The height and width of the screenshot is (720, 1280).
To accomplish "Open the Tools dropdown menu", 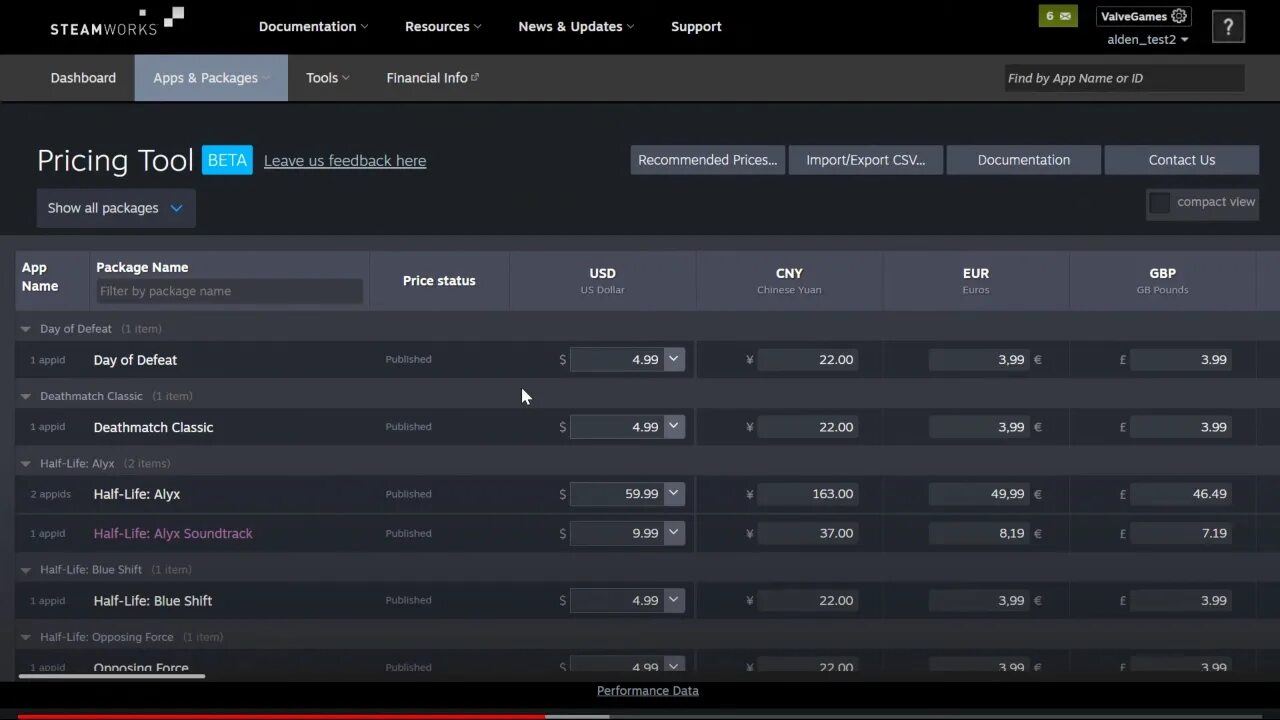I will pos(327,78).
